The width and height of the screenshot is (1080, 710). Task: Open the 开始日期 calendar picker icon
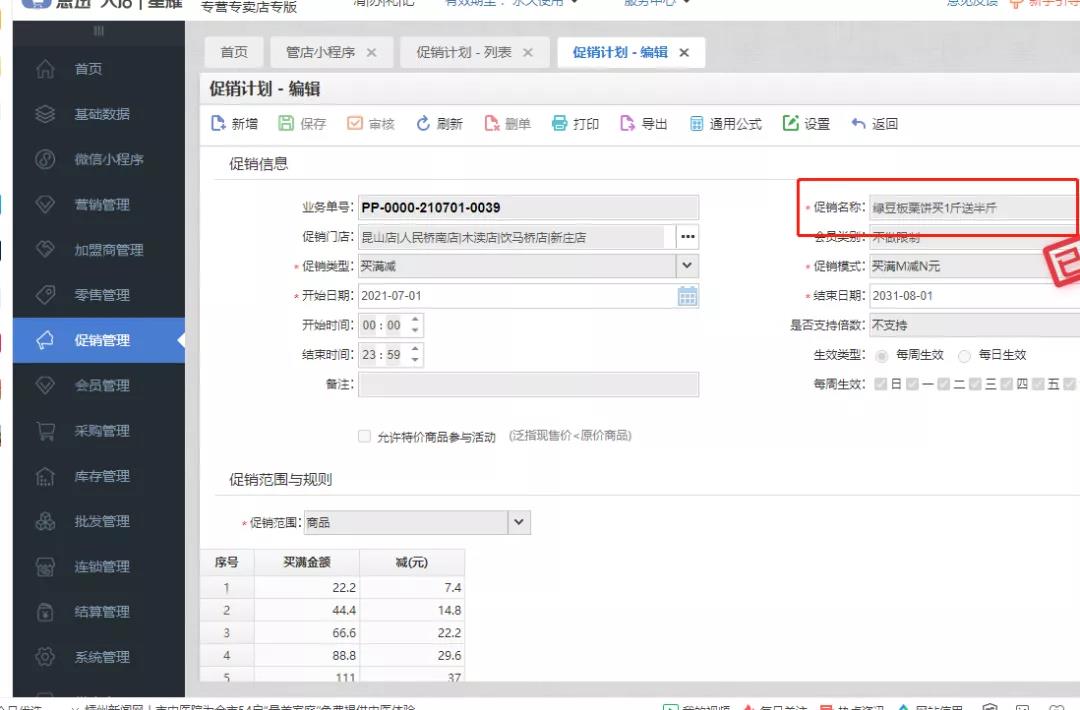686,294
